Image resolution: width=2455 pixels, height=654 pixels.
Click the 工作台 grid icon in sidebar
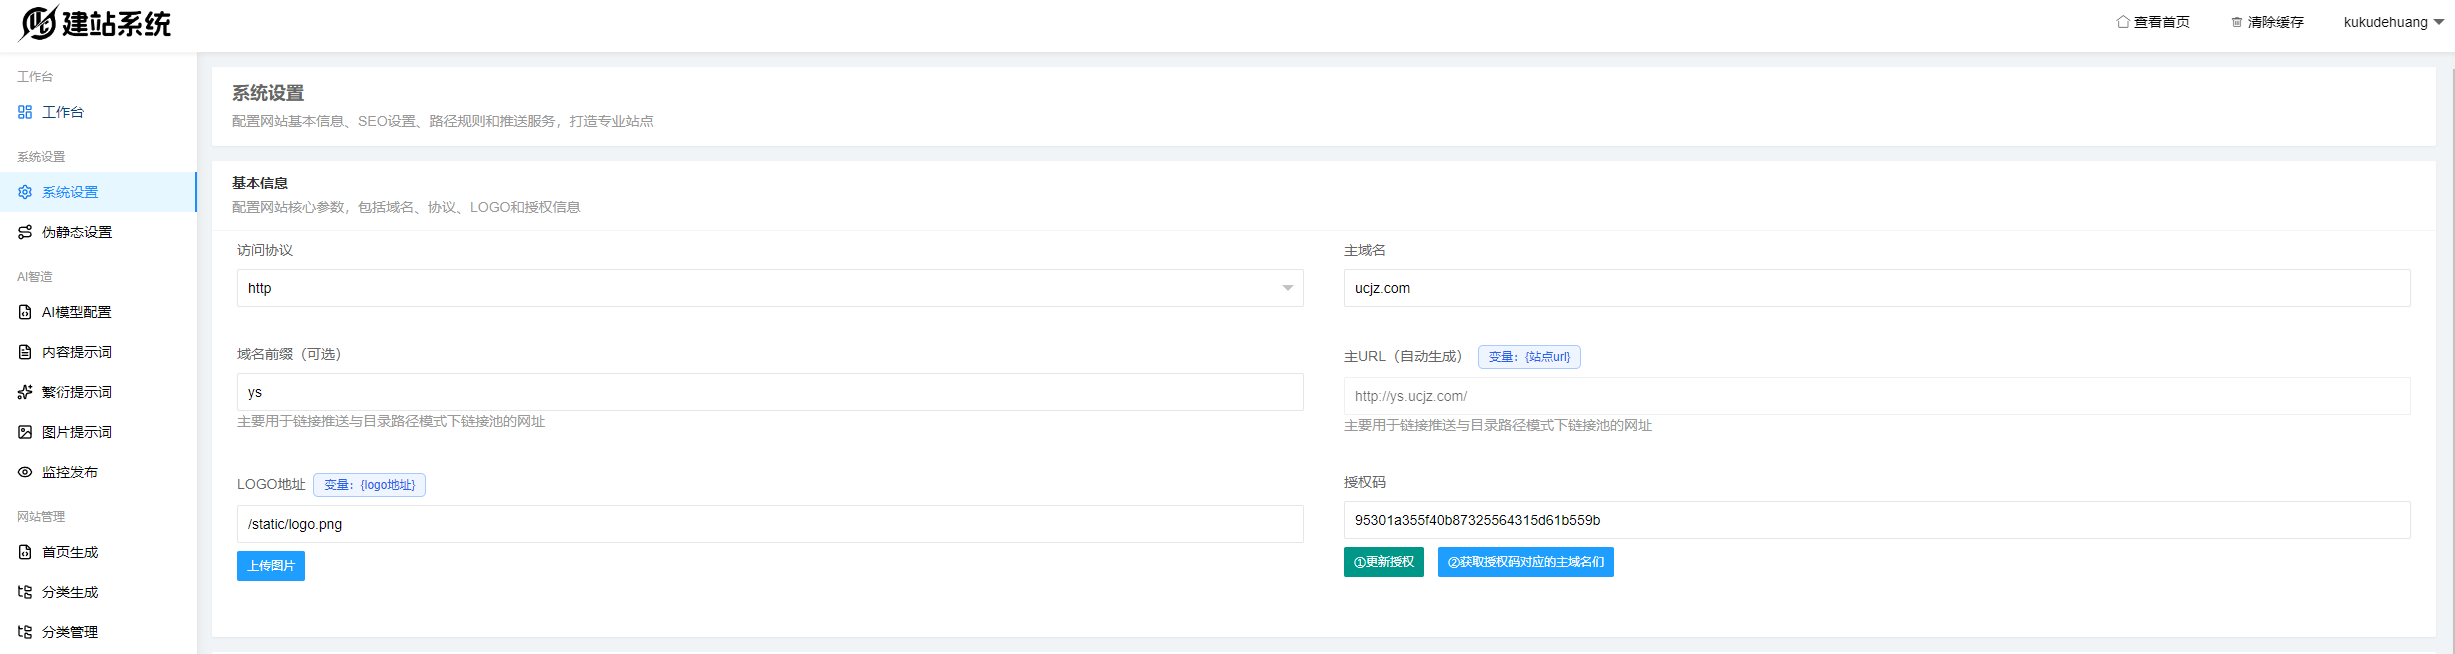25,112
